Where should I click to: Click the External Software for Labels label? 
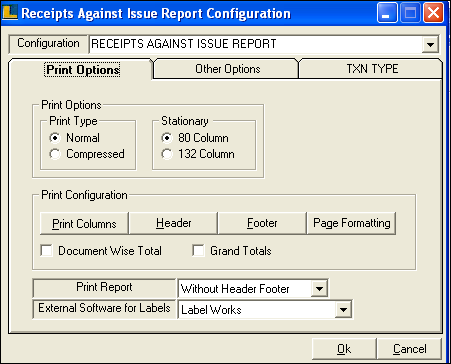pos(104,308)
